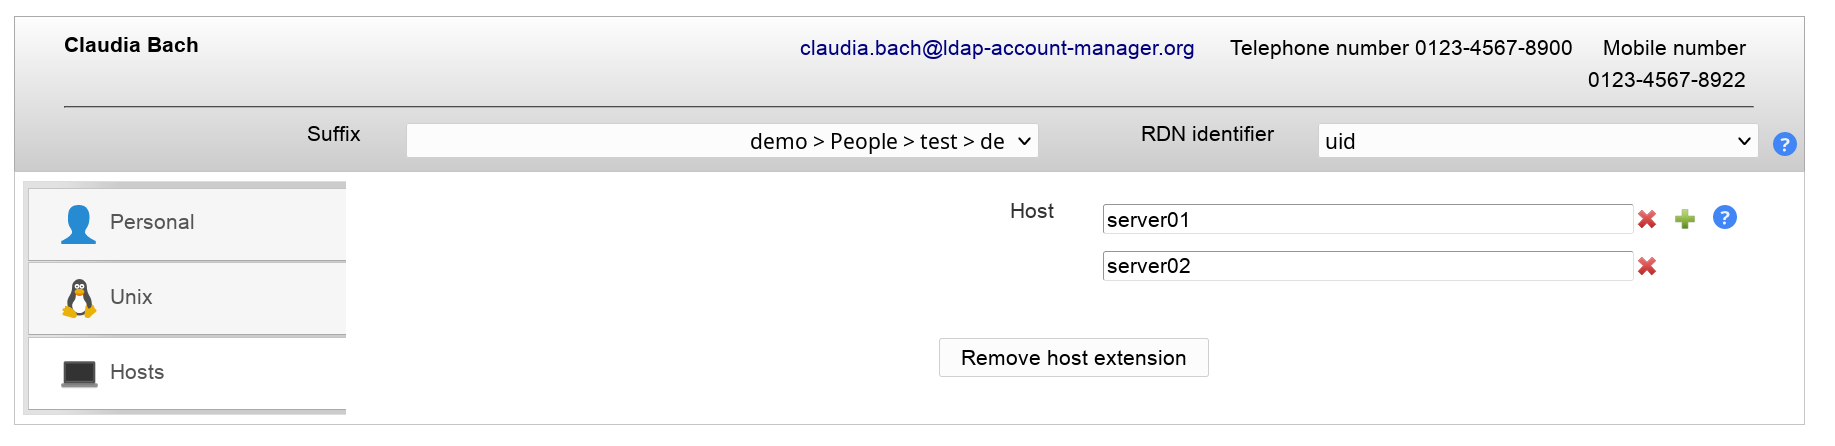Switch to the Unix tab
This screenshot has width=1835, height=446.
click(131, 297)
